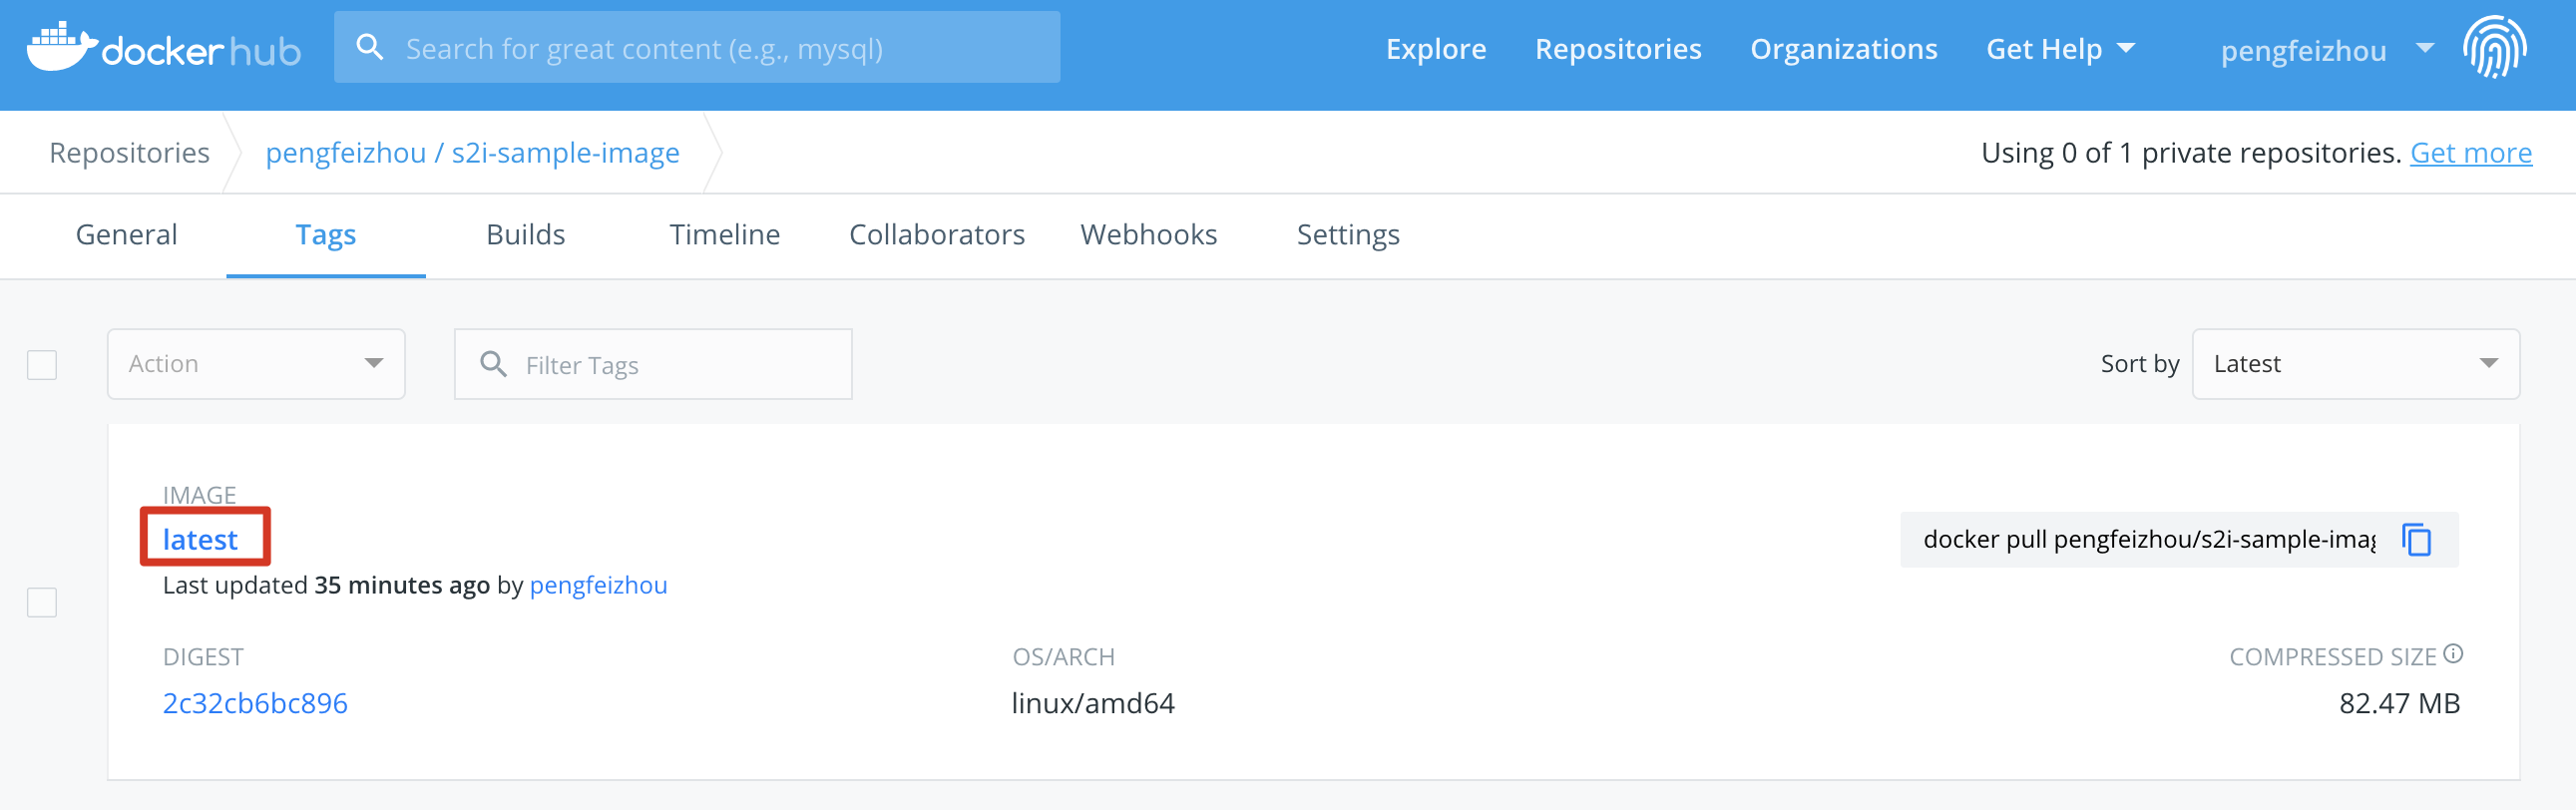This screenshot has width=2576, height=810.
Task: Check the latest tag row checkbox
Action: (x=42, y=603)
